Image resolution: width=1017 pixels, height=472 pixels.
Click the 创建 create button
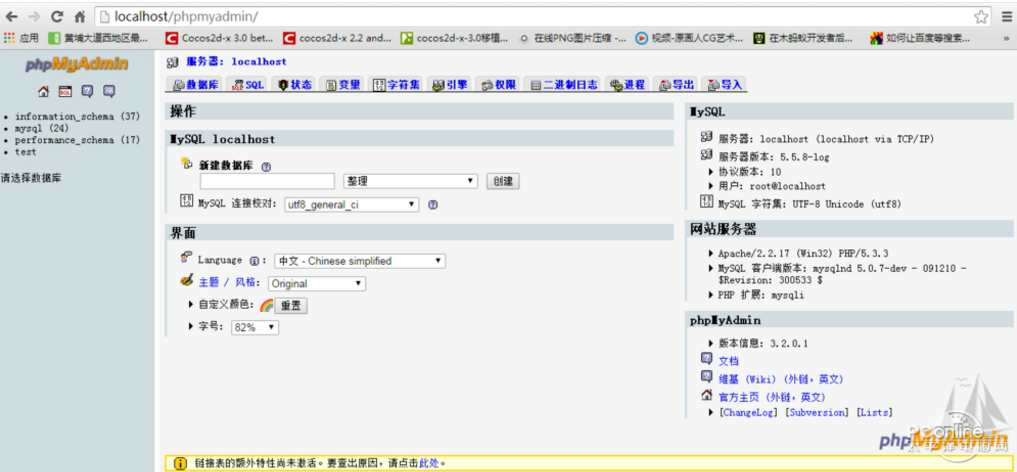[503, 182]
